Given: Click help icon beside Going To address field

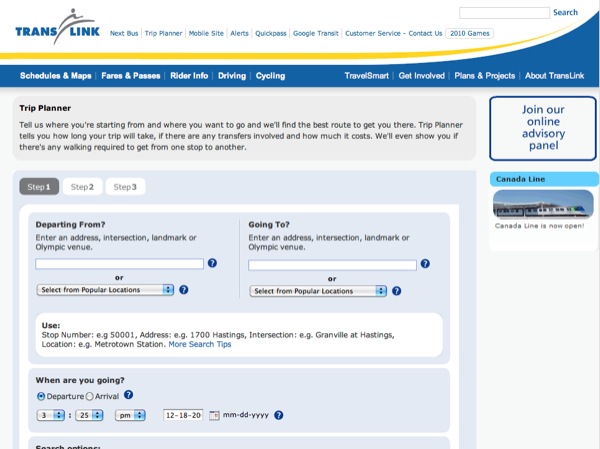Looking at the screenshot, I should 425,264.
